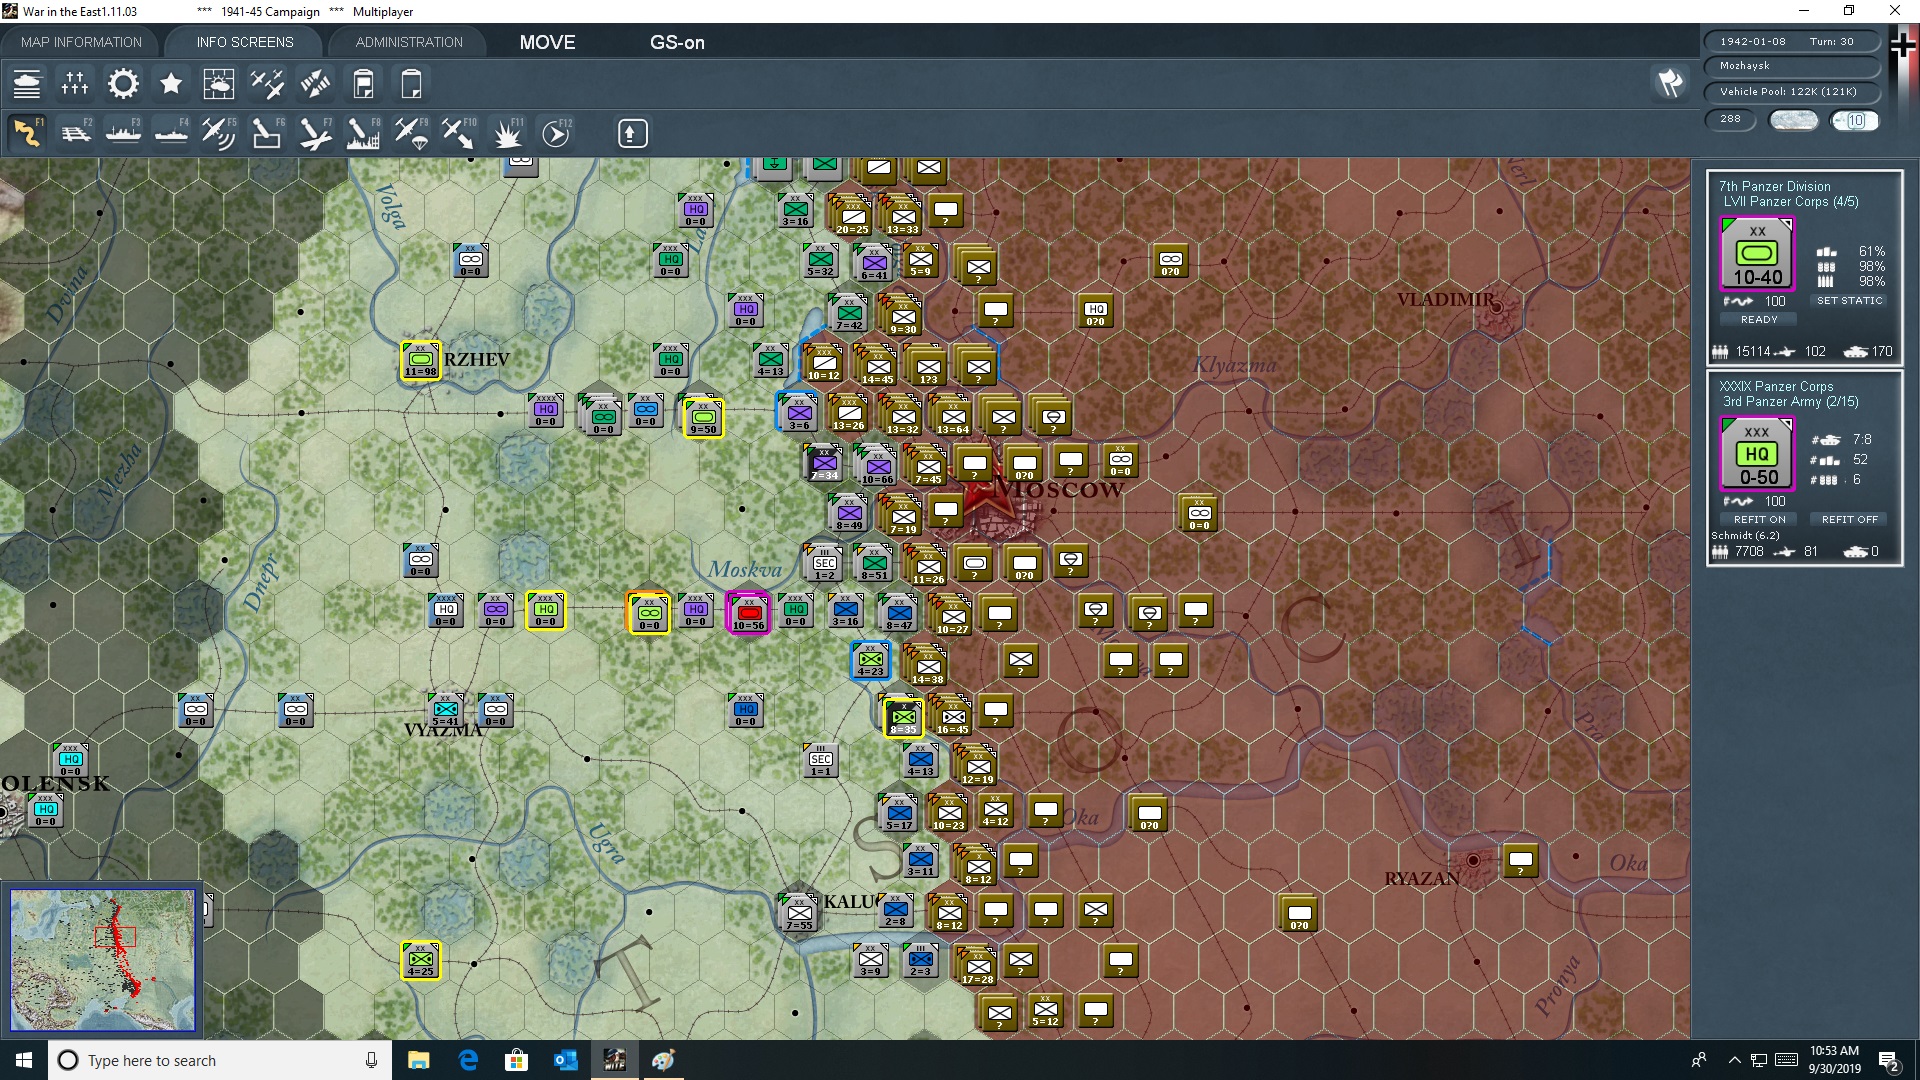Click the minimap in the bottom-left corner

point(103,960)
